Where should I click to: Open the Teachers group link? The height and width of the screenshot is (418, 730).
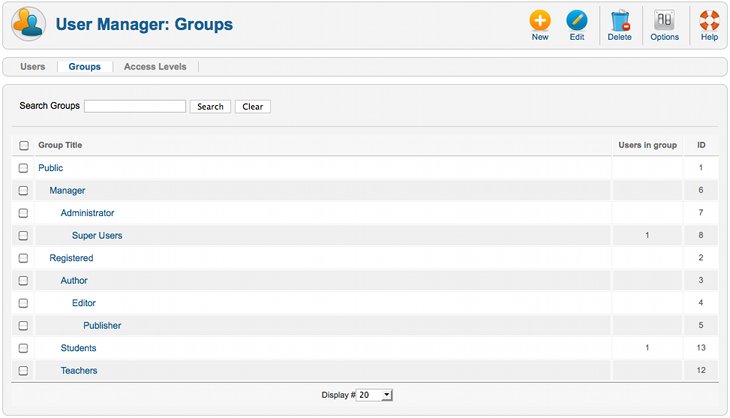[79, 371]
